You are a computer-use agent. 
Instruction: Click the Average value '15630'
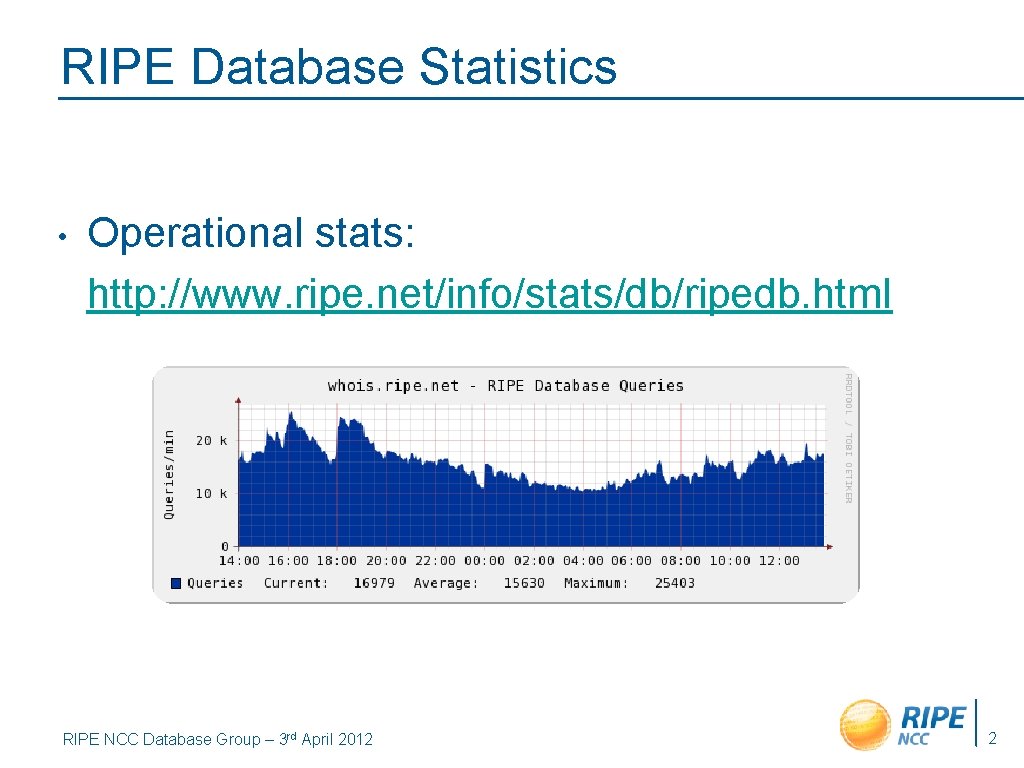[524, 583]
